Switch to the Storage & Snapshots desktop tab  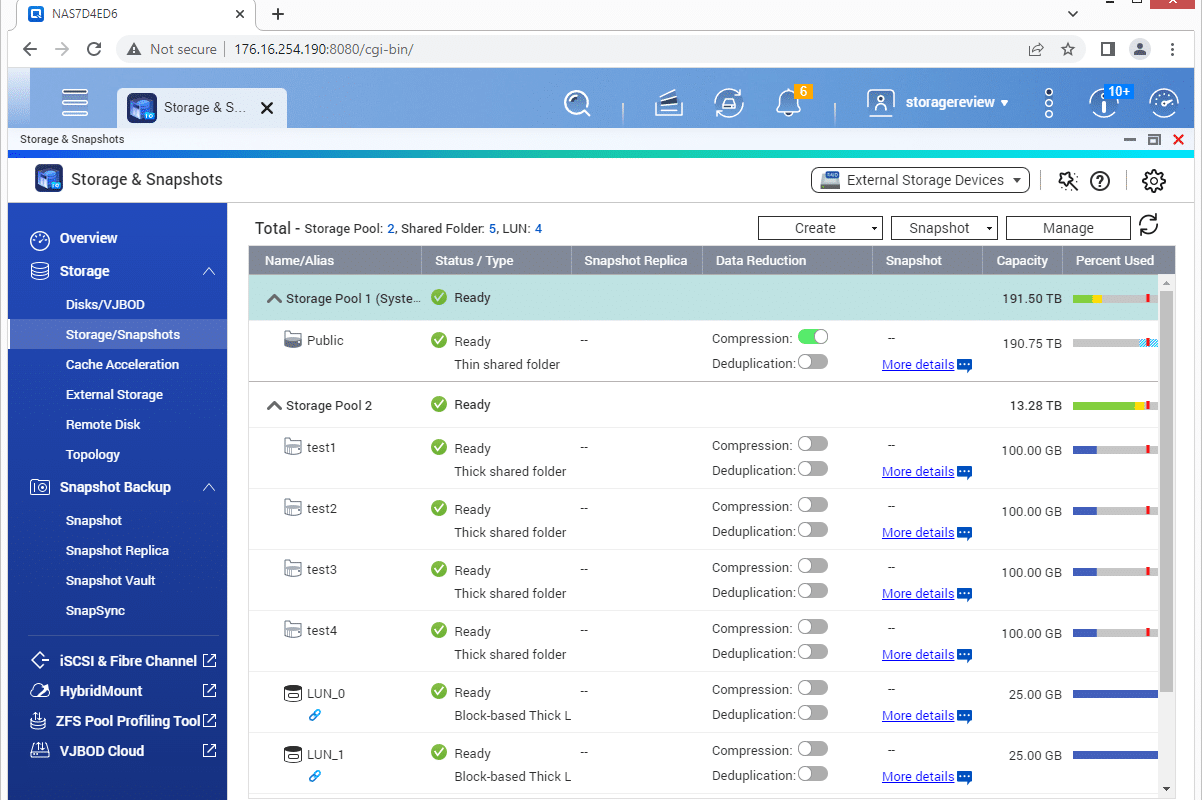(203, 107)
